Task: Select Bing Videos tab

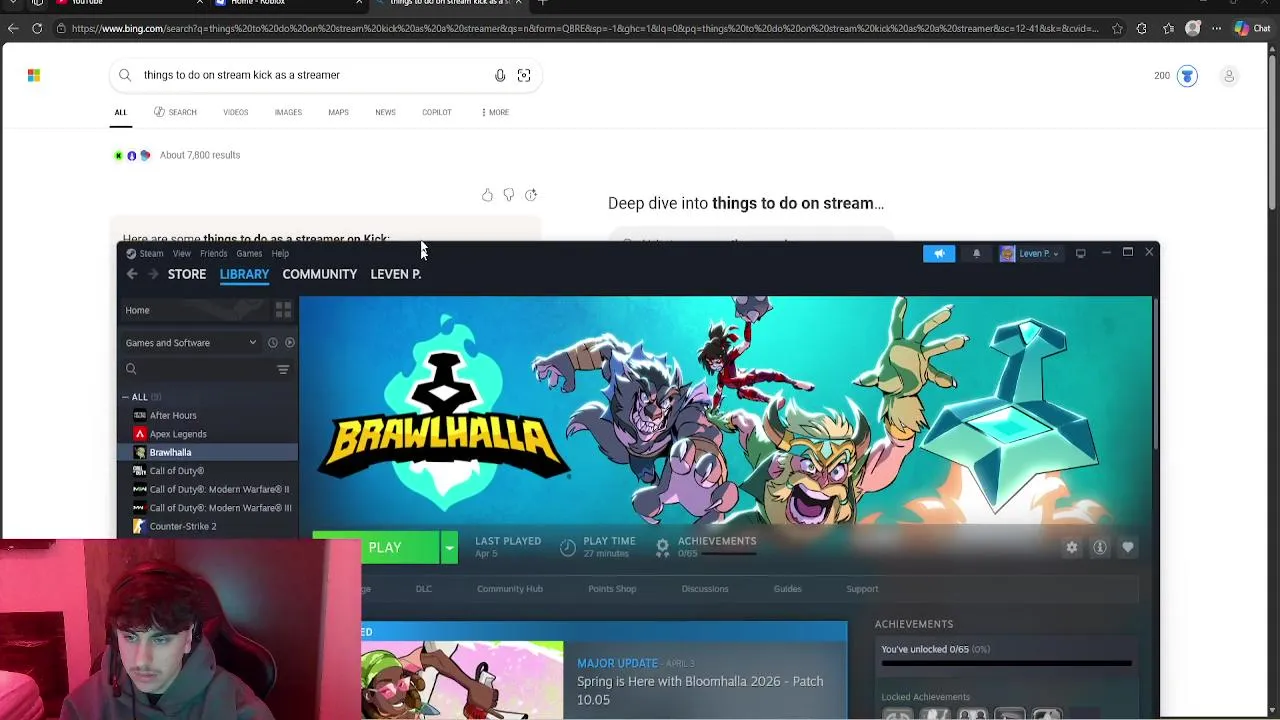Action: coord(236,112)
